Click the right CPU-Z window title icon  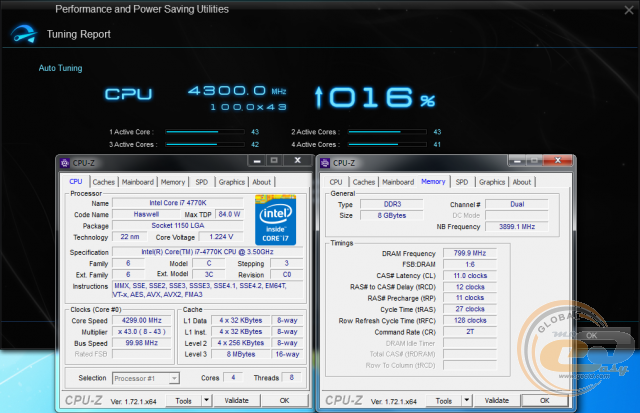pos(325,163)
